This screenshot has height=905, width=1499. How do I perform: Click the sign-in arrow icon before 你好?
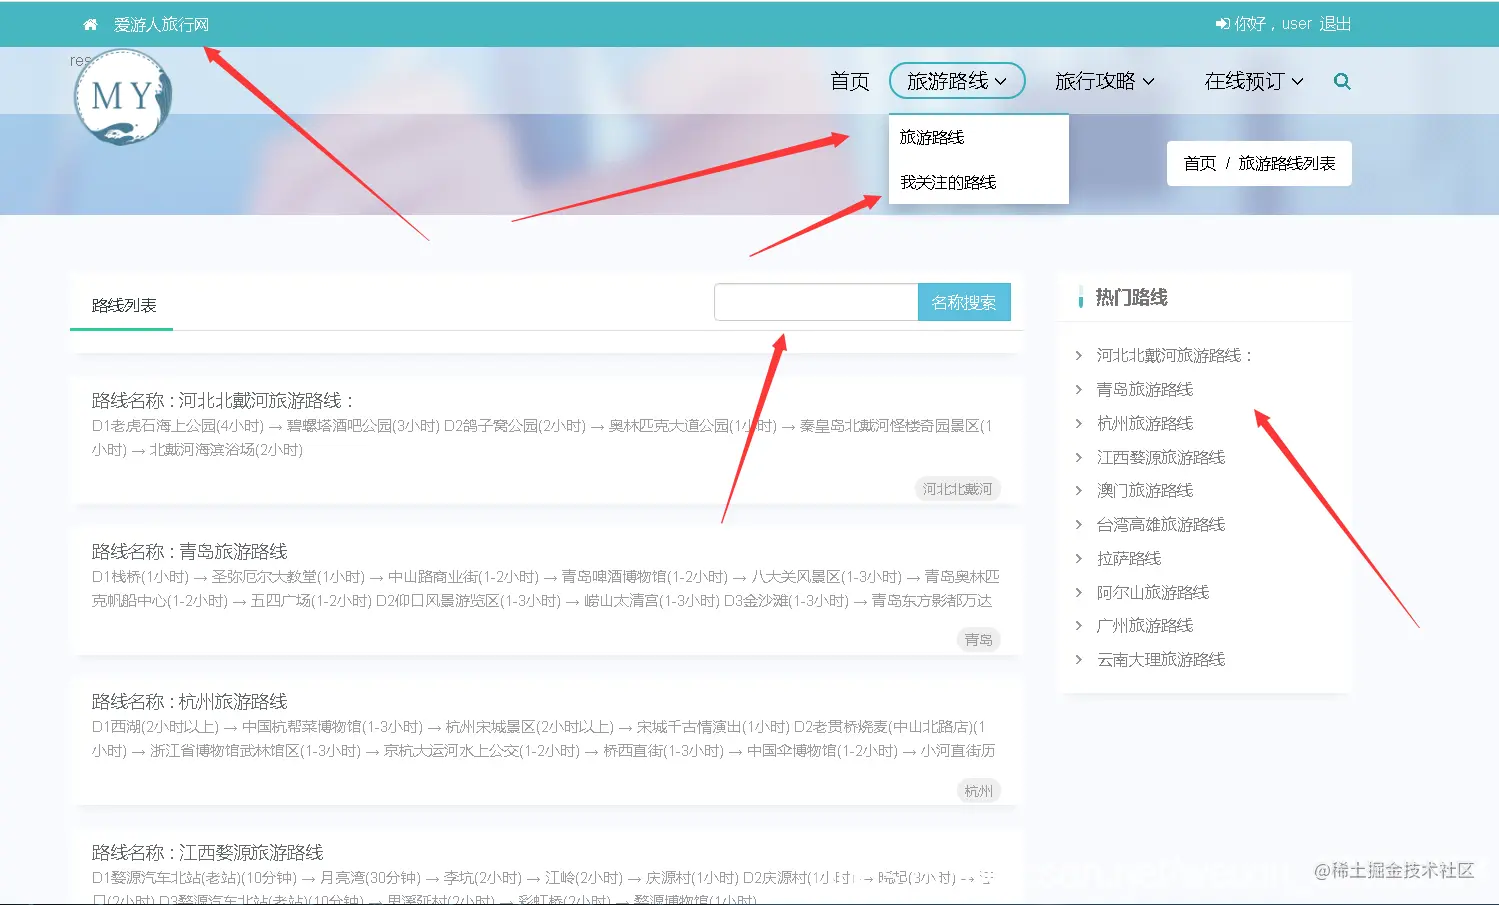(x=1222, y=24)
